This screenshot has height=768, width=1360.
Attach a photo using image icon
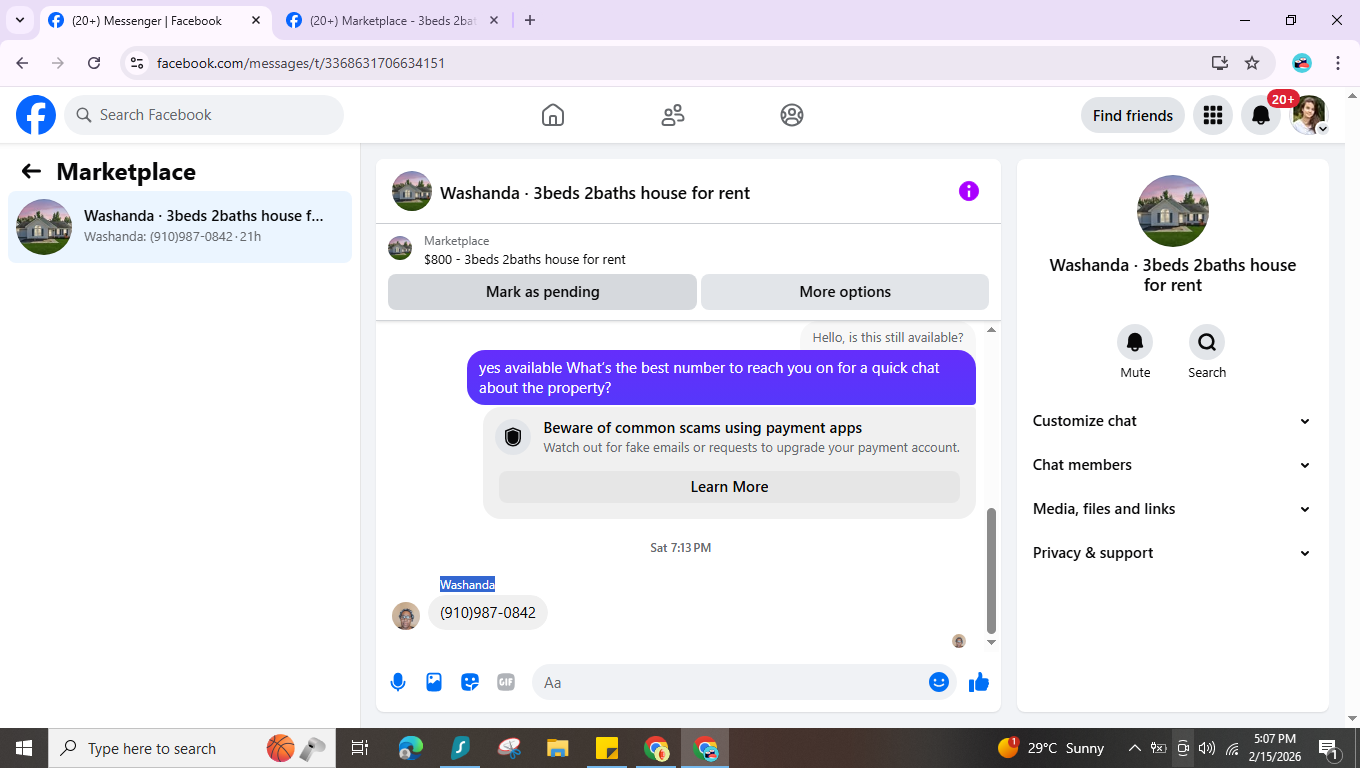434,682
